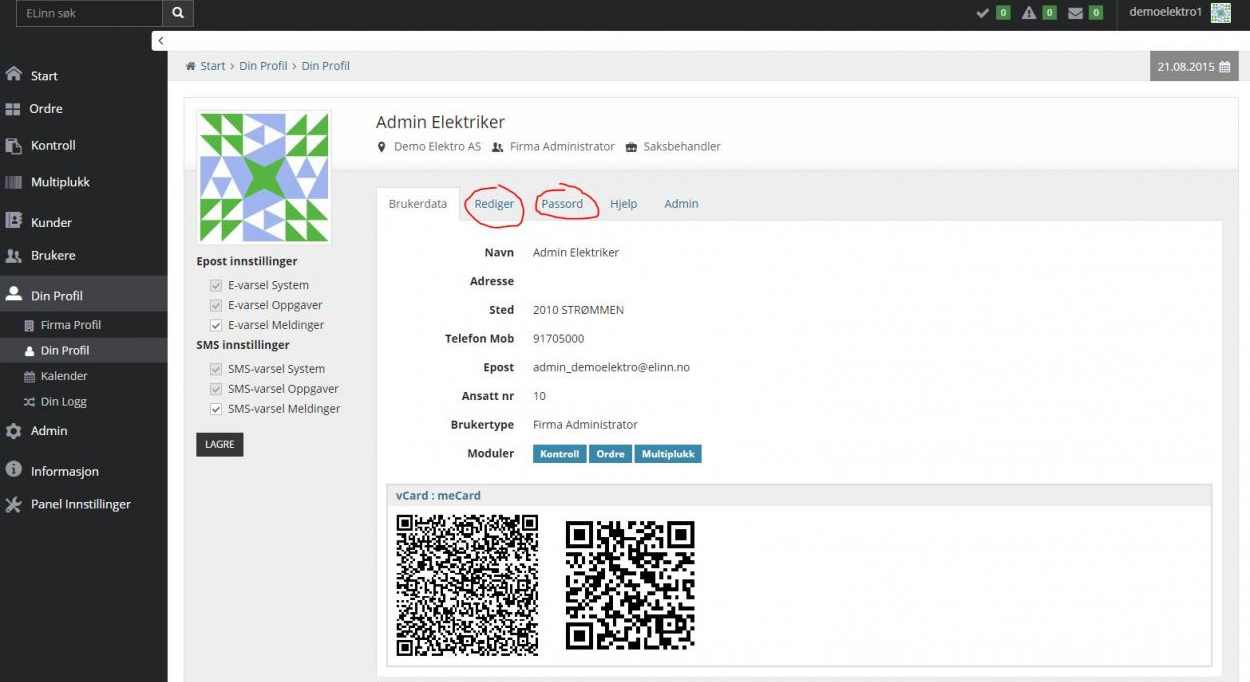Toggle the E-varsel System checkbox
The width and height of the screenshot is (1250, 682).
coord(215,286)
